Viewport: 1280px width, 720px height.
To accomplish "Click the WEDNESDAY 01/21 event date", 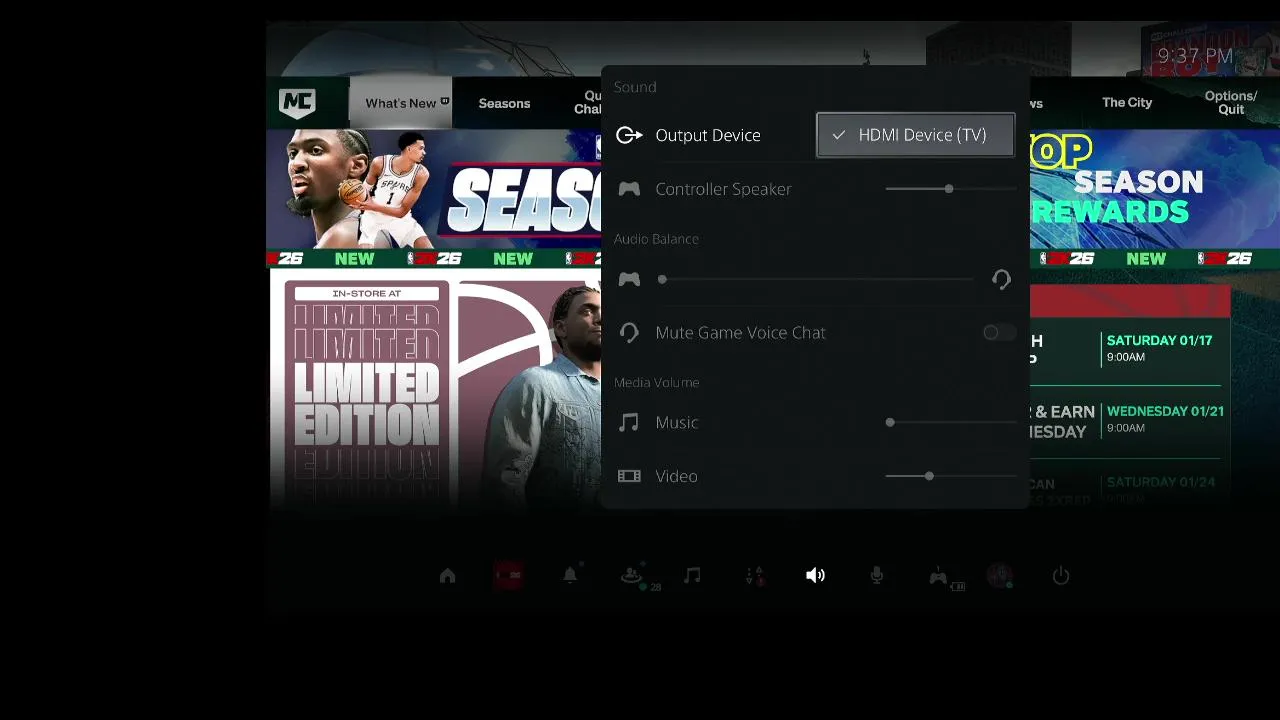I will click(1165, 411).
